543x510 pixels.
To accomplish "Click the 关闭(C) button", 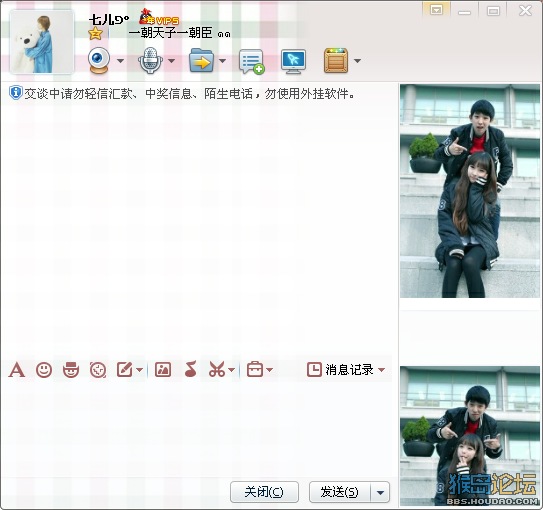I will click(264, 492).
